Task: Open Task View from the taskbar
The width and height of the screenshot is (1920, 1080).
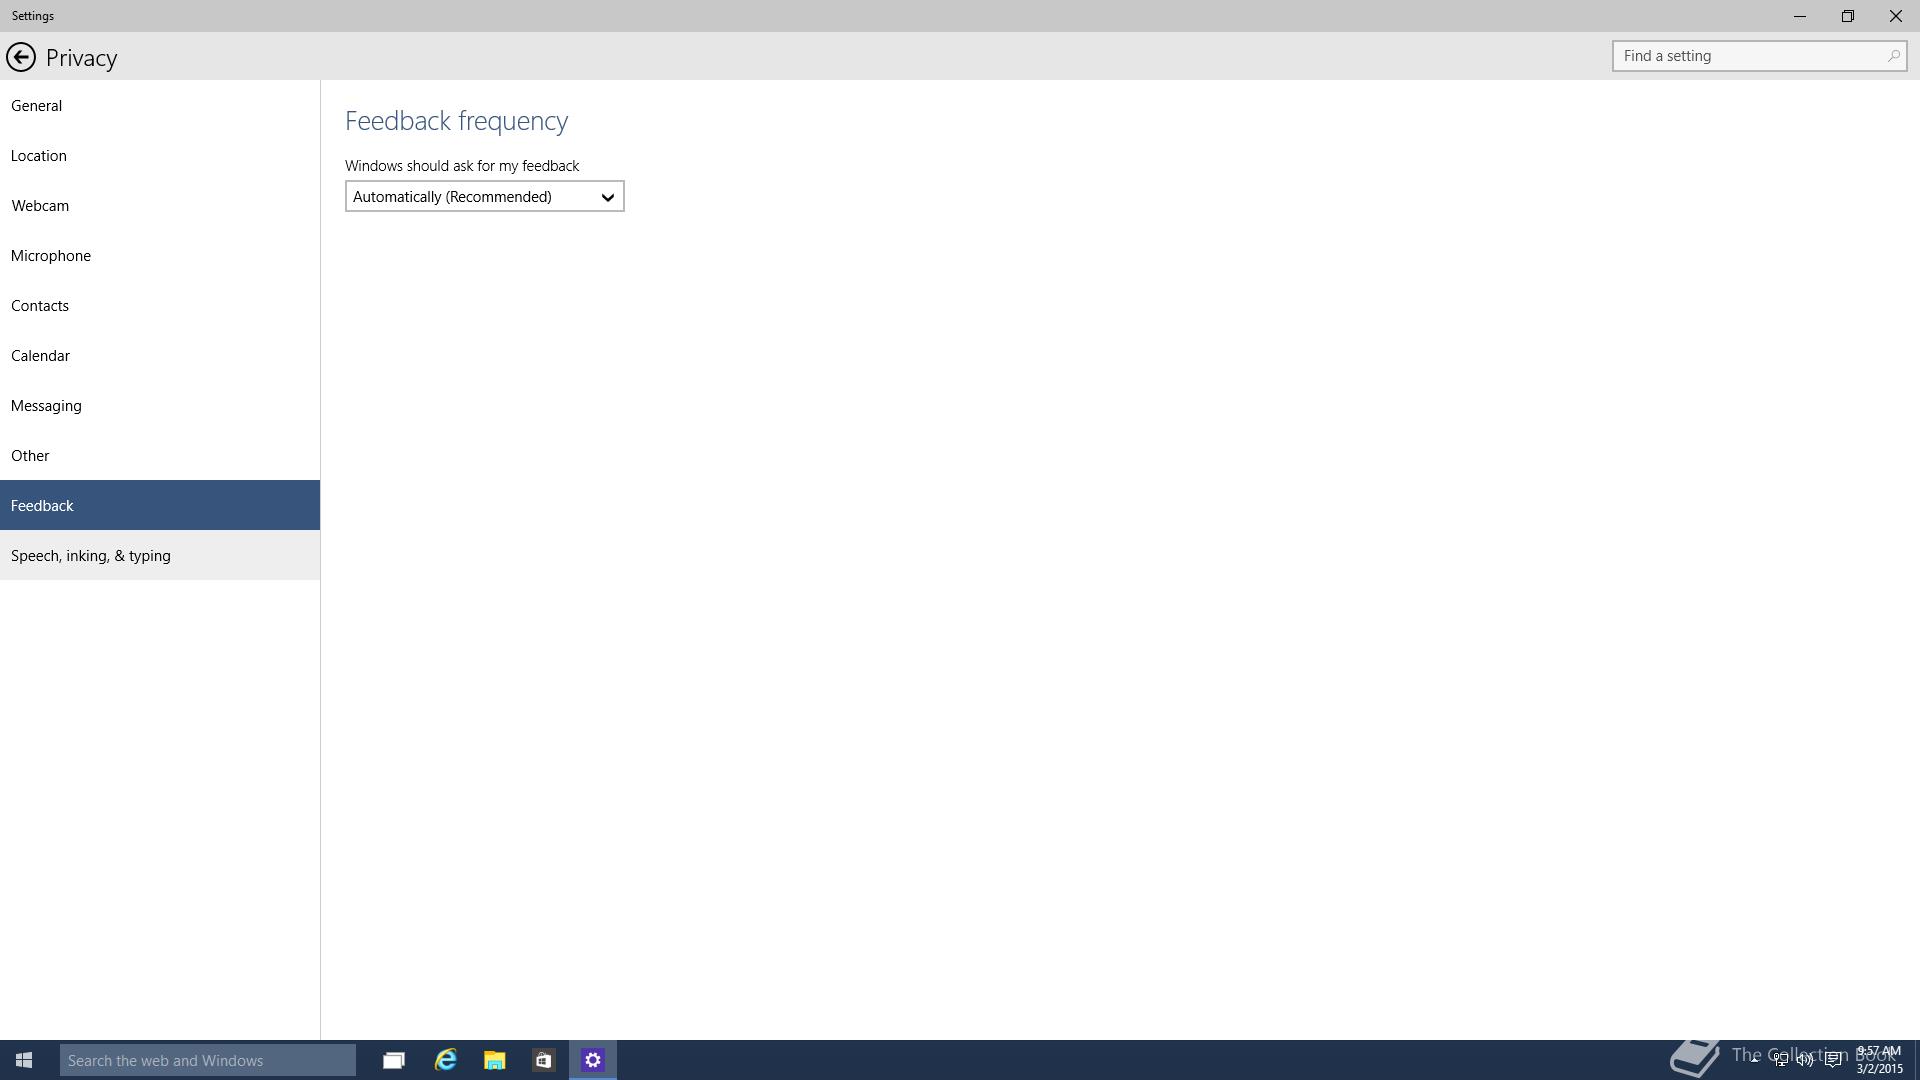Action: tap(393, 1060)
